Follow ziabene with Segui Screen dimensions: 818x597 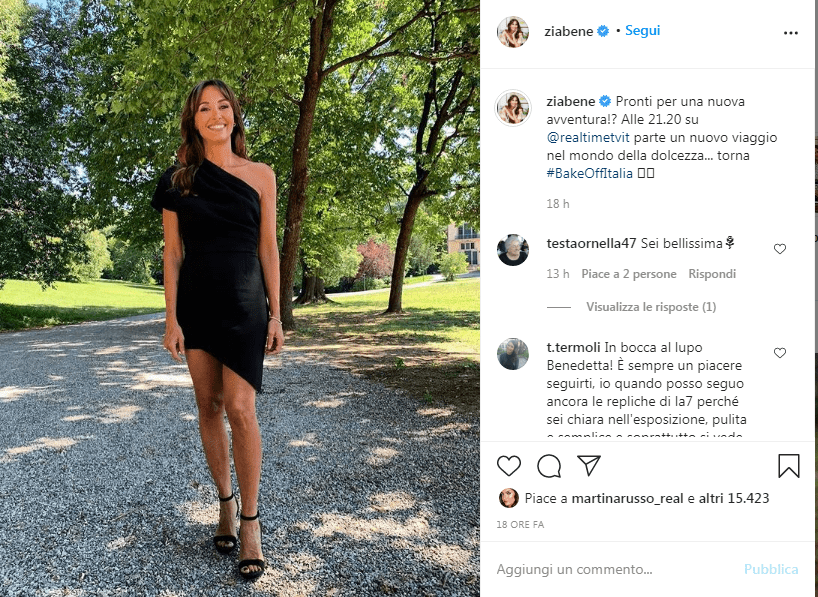[643, 31]
